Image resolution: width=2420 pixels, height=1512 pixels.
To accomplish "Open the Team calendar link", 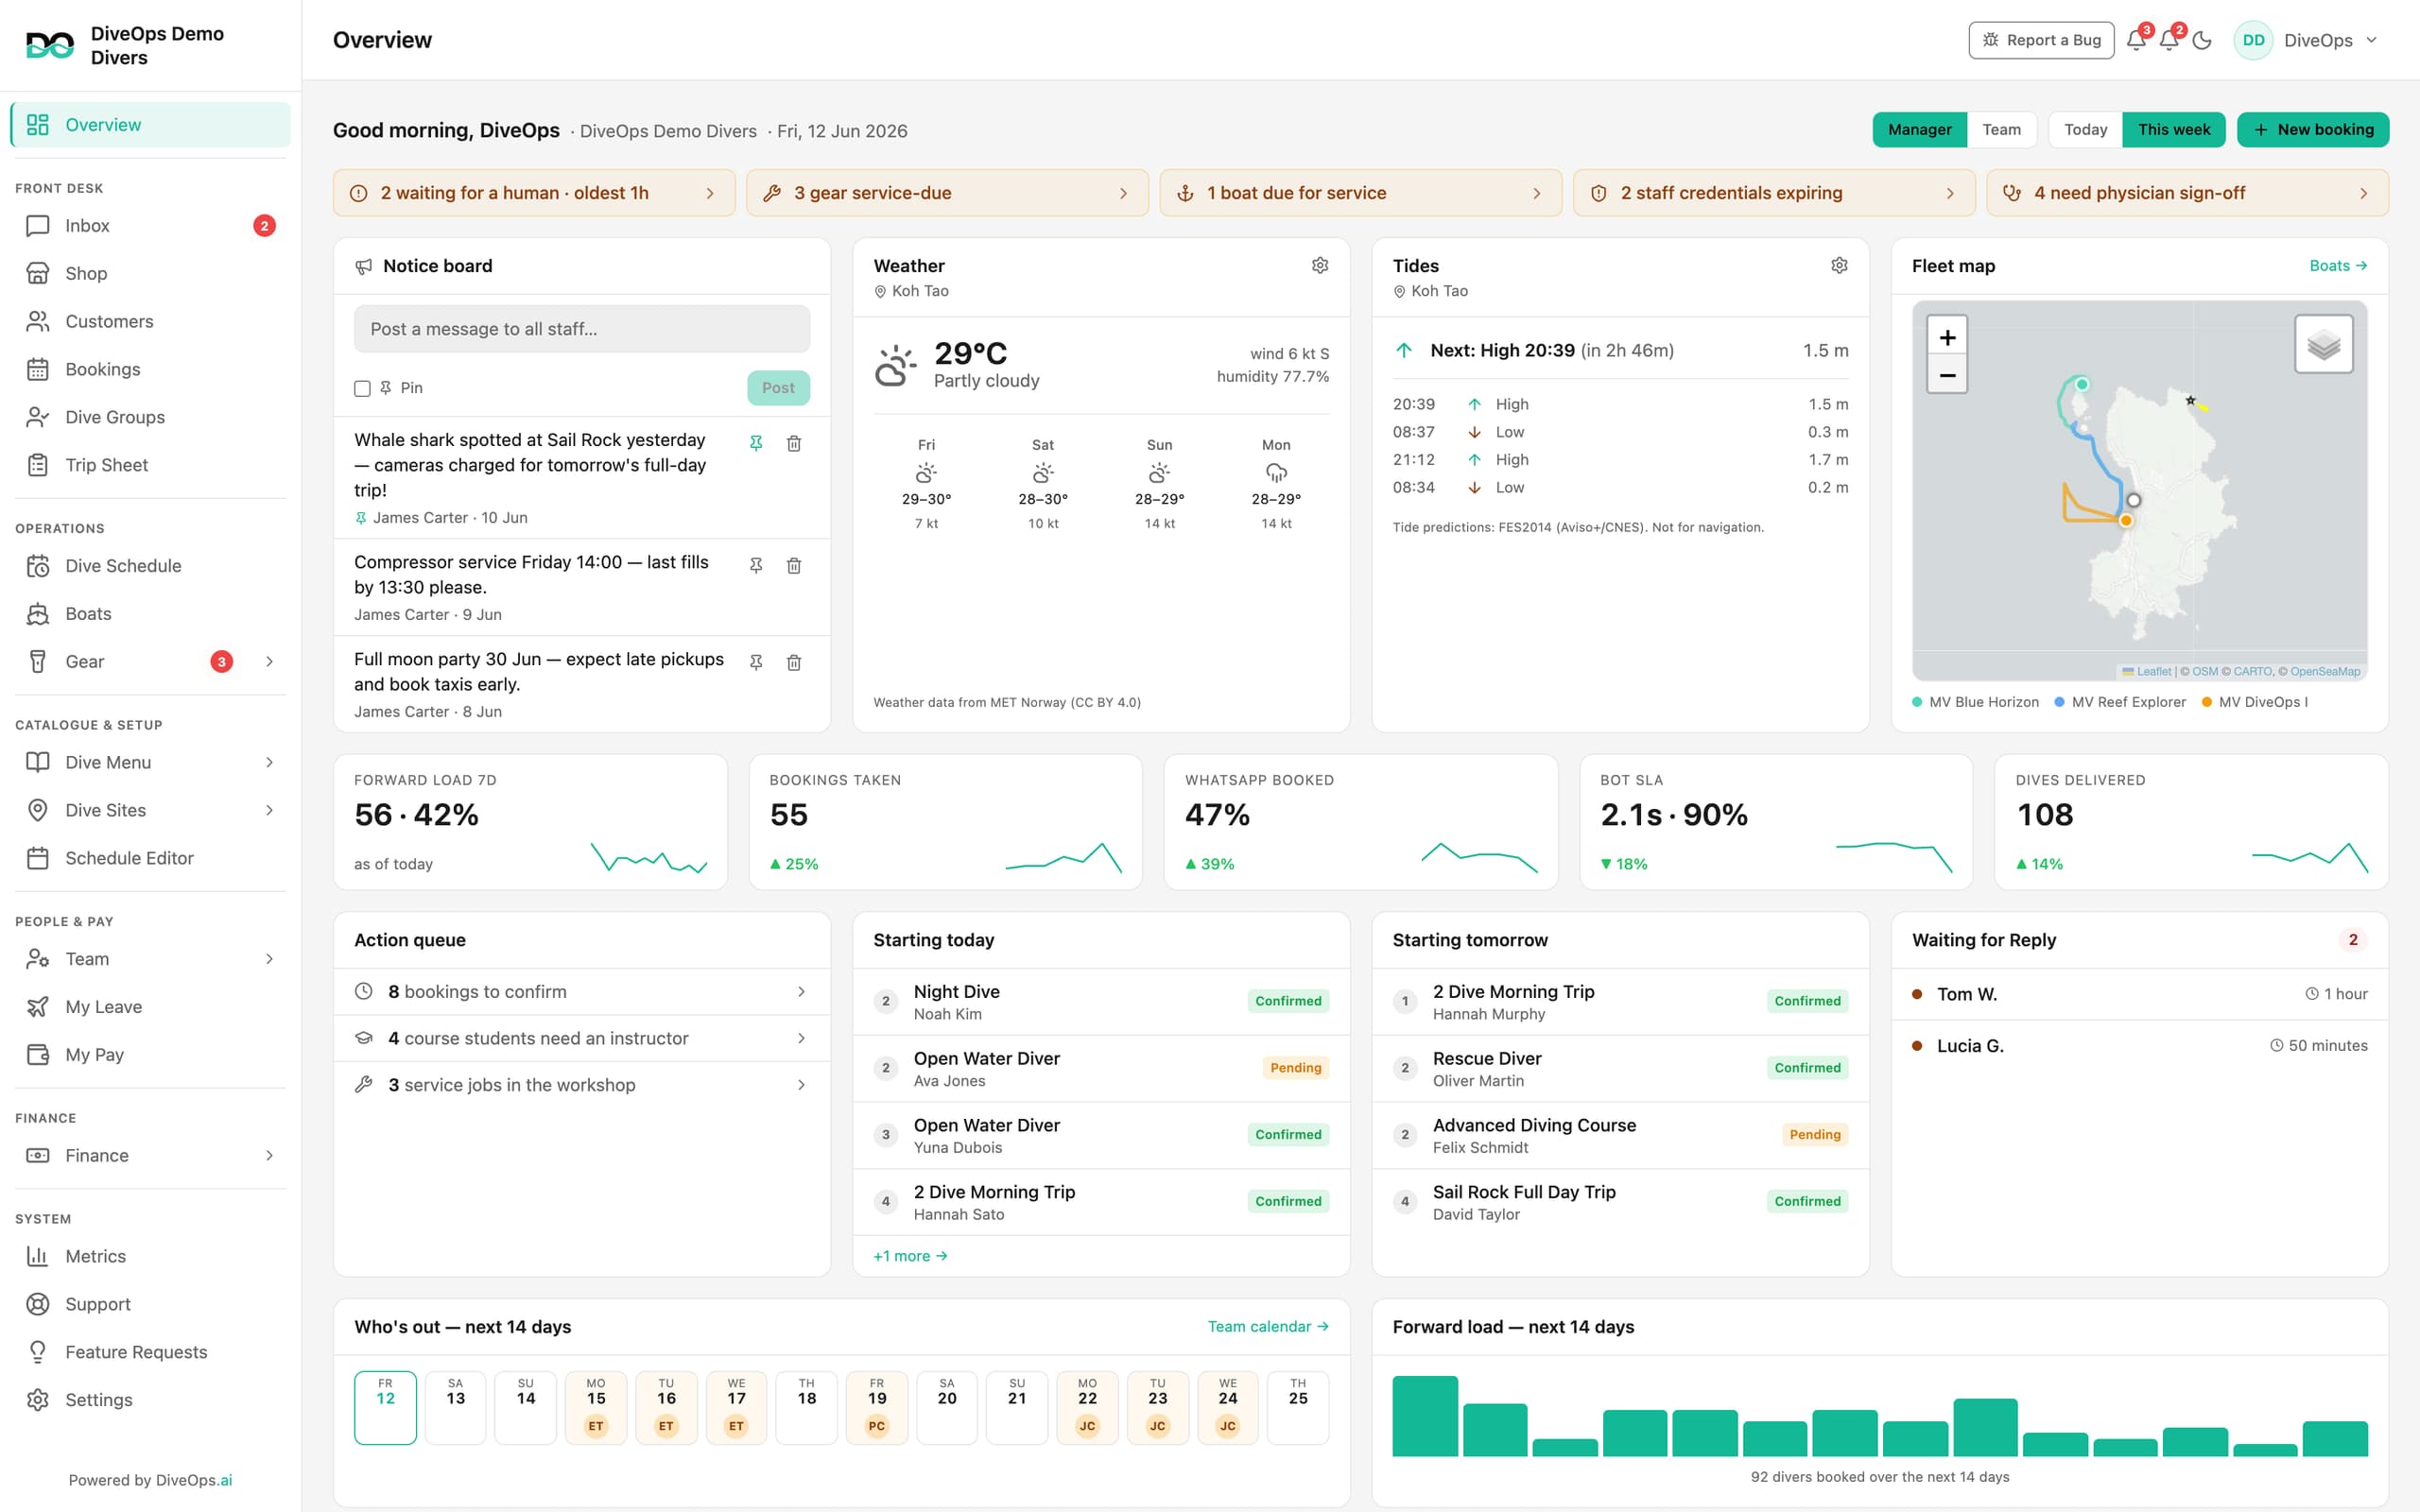I will pos(1268,1326).
